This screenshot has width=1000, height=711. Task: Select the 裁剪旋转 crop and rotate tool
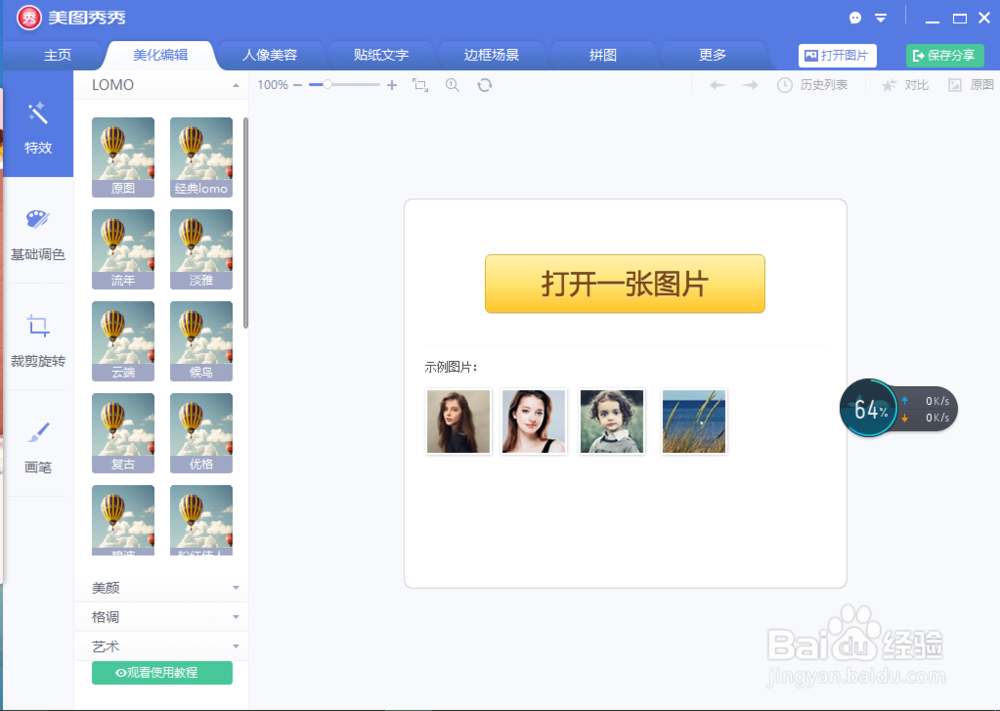pos(38,340)
